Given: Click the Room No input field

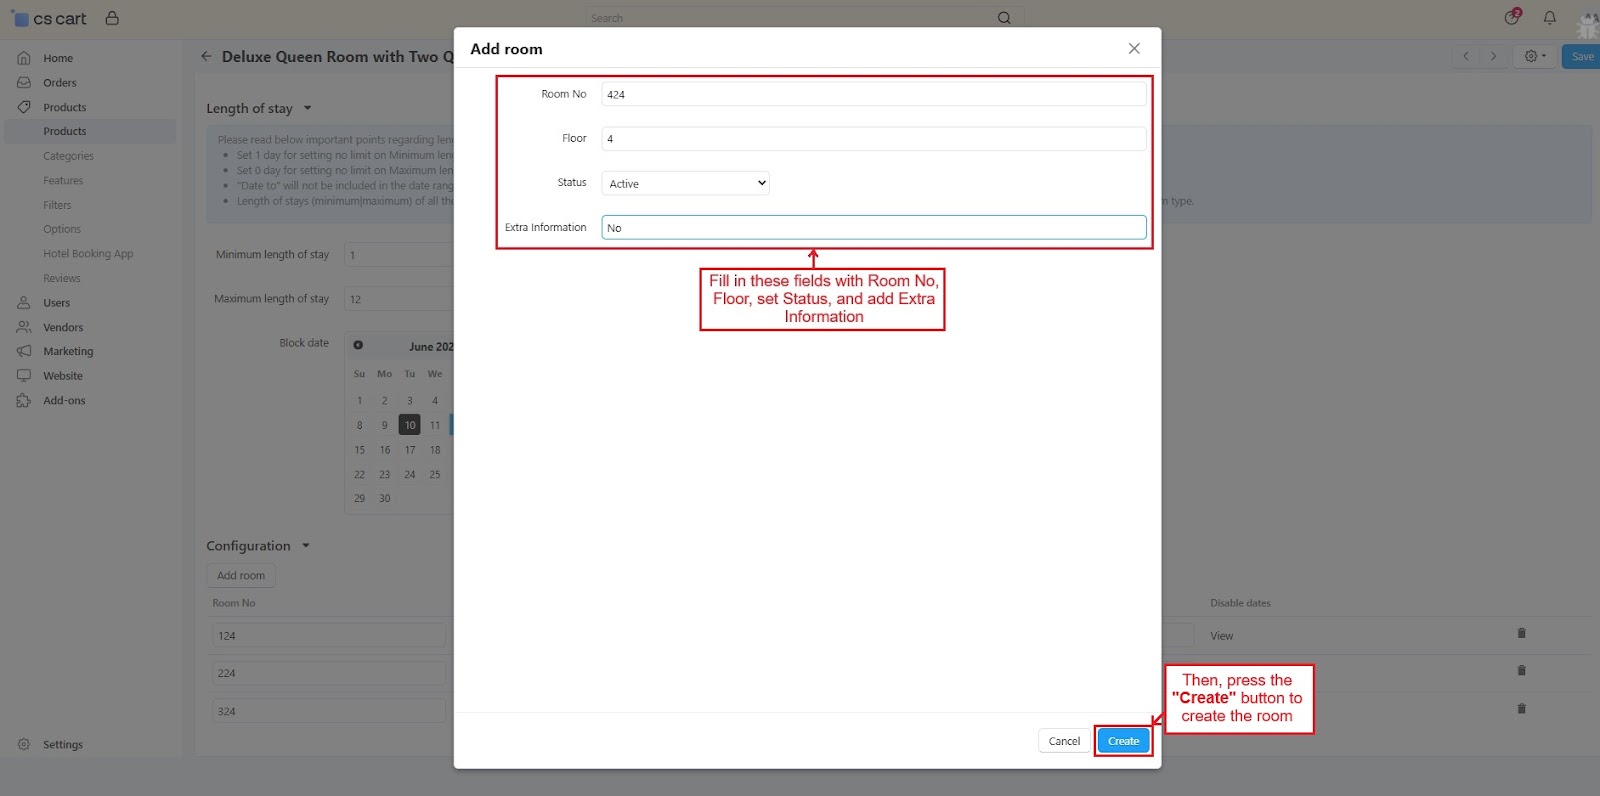Looking at the screenshot, I should coord(873,95).
